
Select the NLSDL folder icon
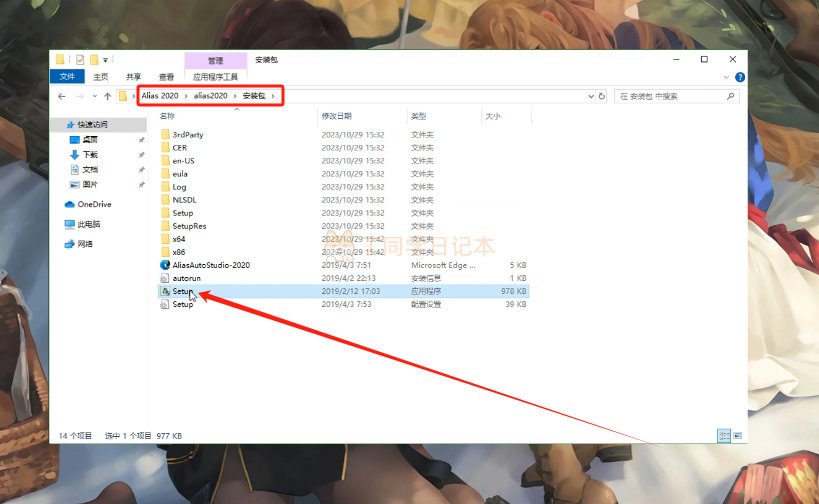pyautogui.click(x=165, y=200)
